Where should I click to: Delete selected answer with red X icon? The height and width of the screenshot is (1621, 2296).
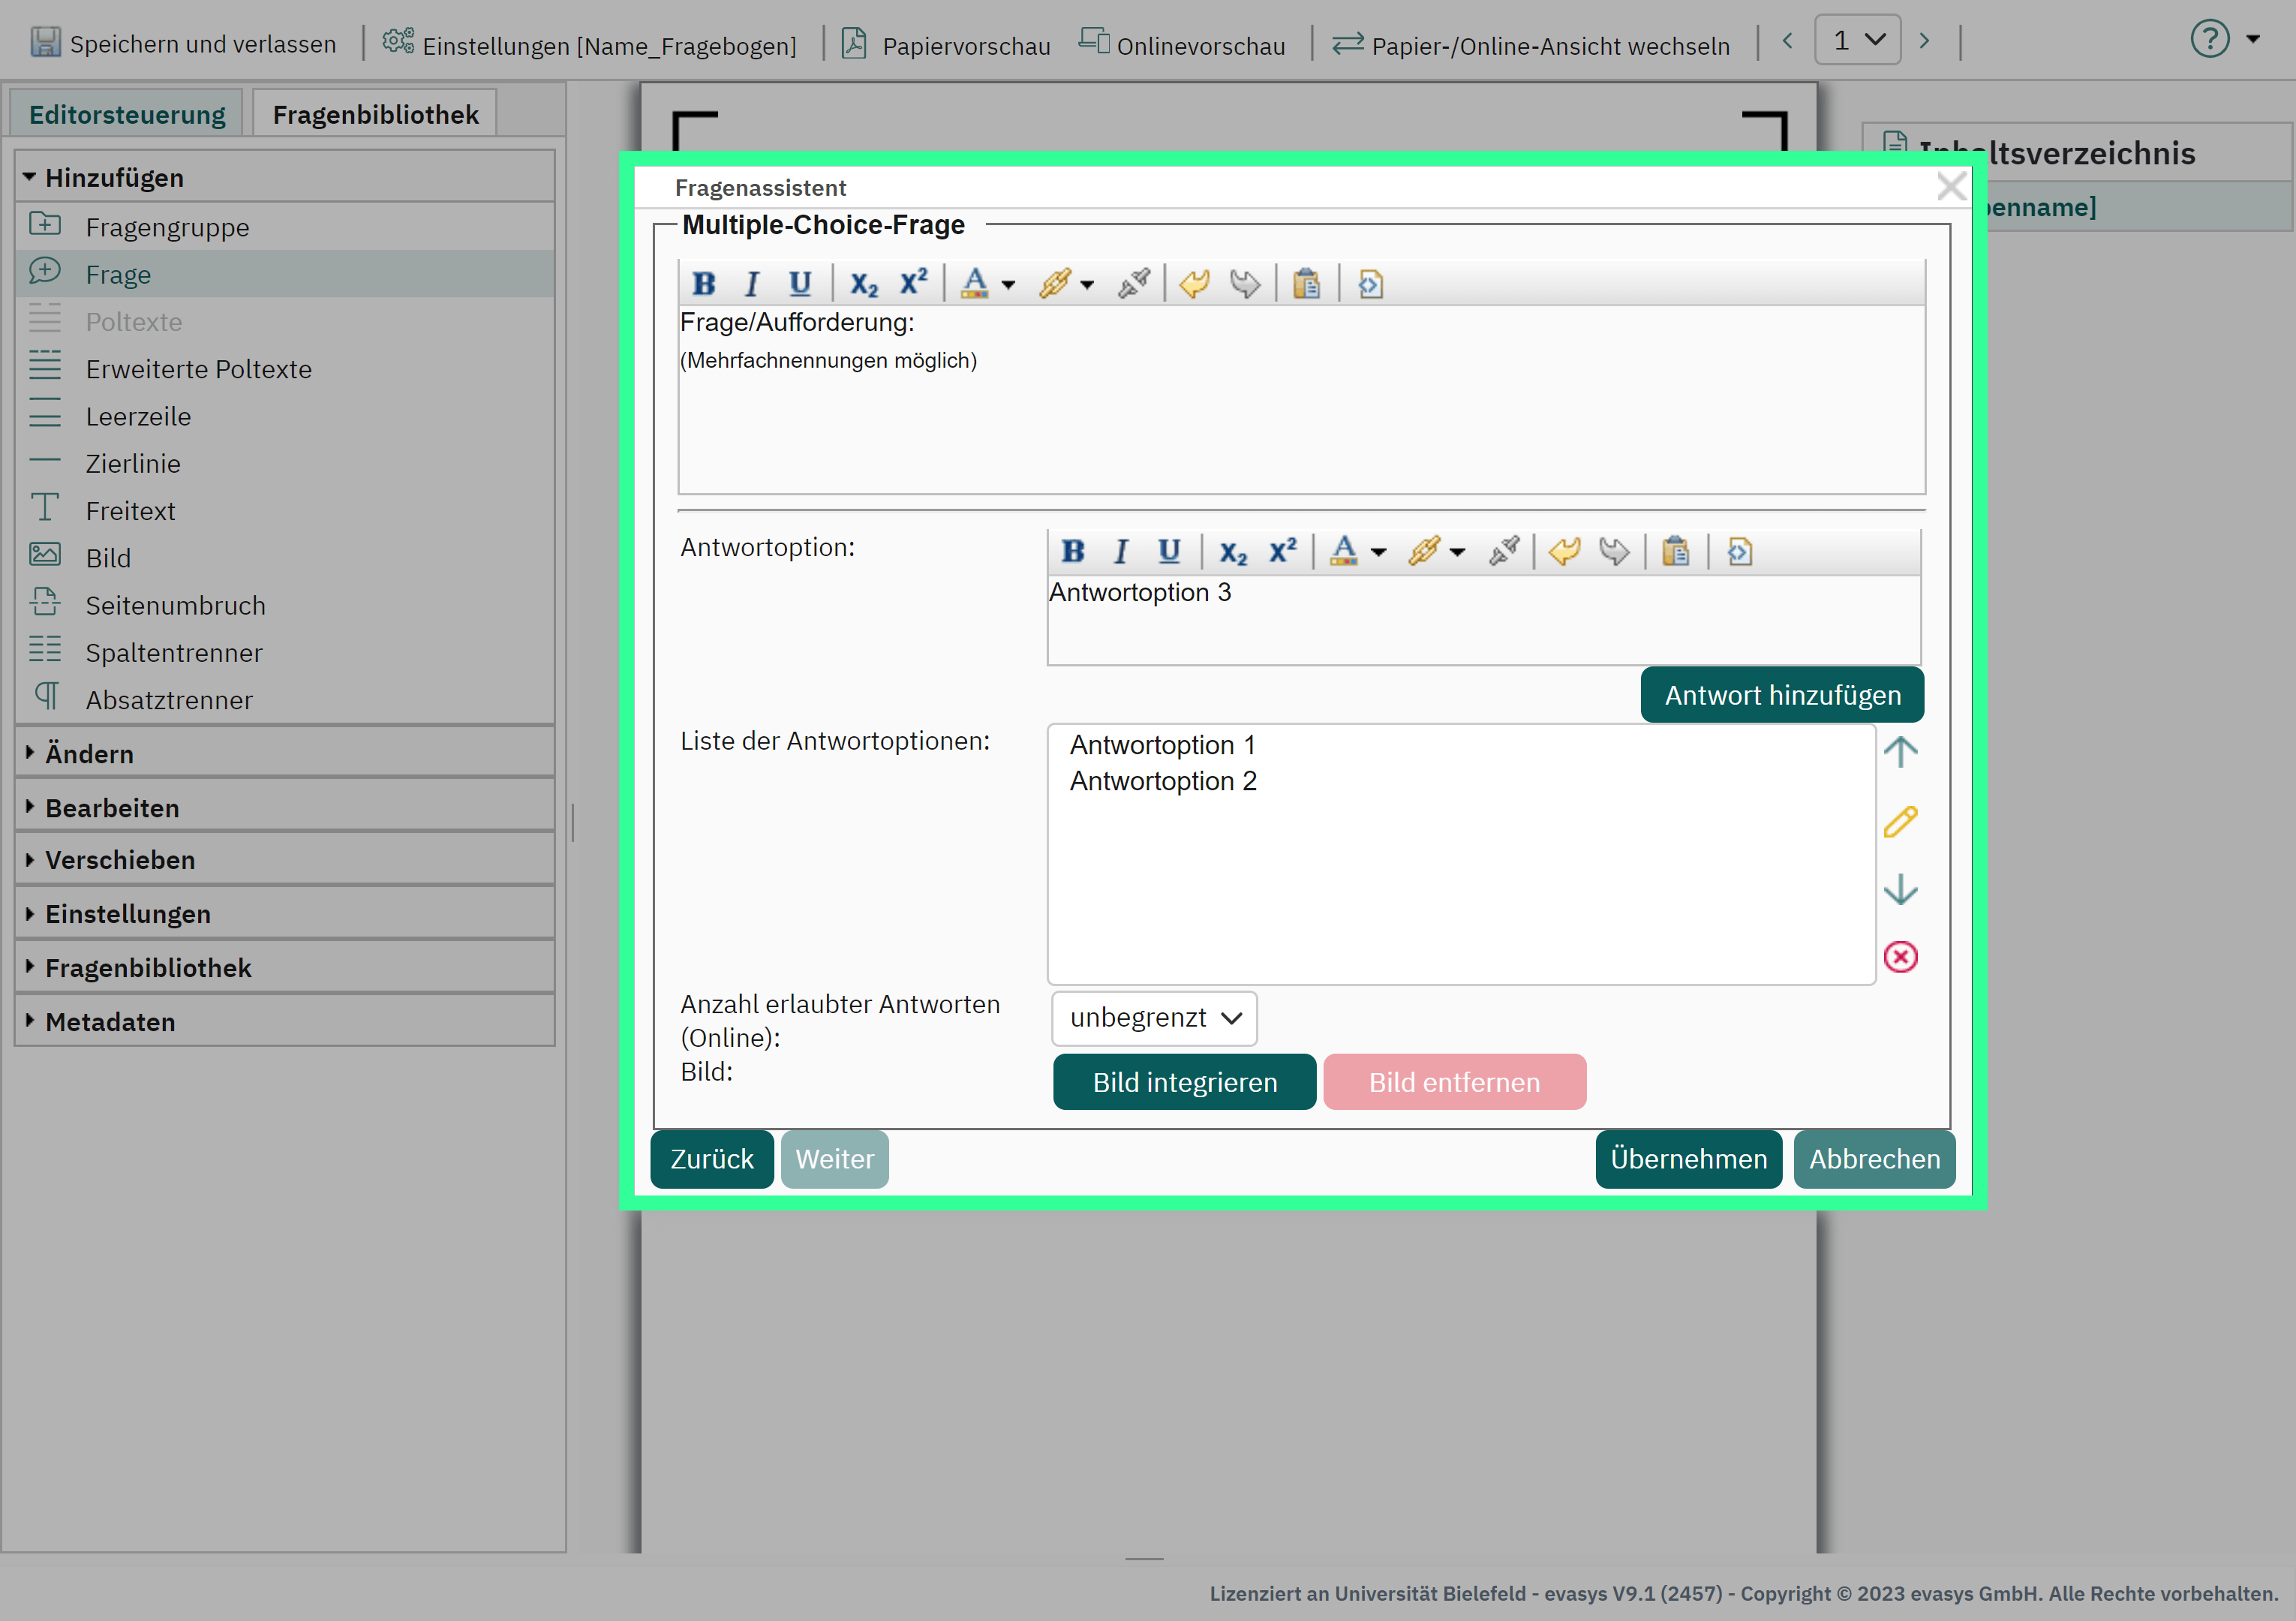tap(1900, 957)
